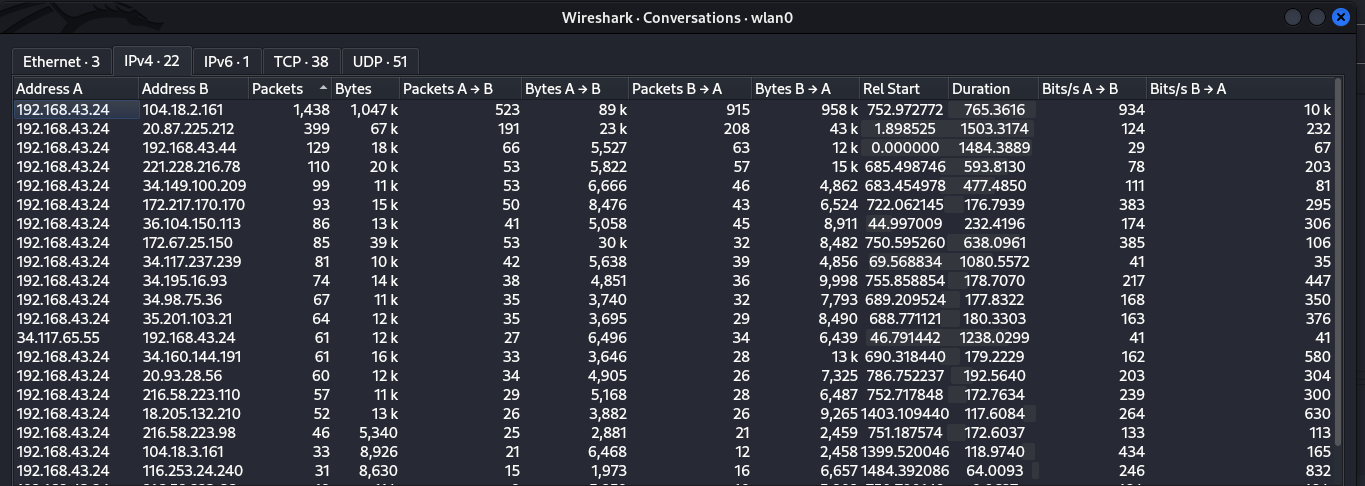Select the 104.18.2.161 conversation row
Image resolution: width=1365 pixels, height=486 pixels.
pyautogui.click(x=674, y=109)
